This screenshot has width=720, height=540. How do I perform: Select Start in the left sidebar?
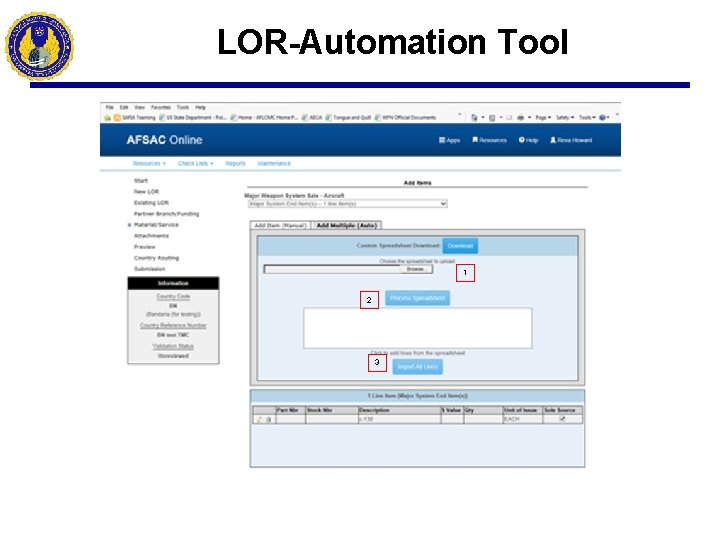[141, 180]
